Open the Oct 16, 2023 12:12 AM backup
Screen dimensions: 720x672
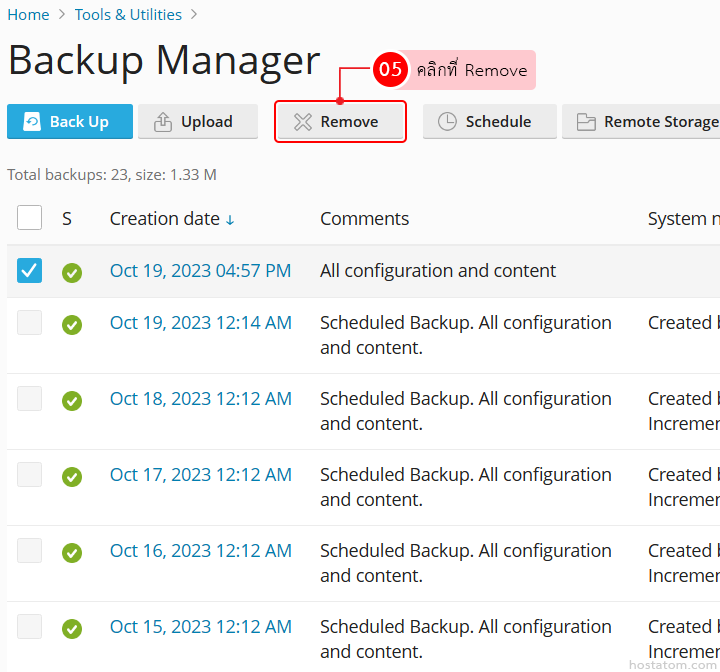point(200,551)
